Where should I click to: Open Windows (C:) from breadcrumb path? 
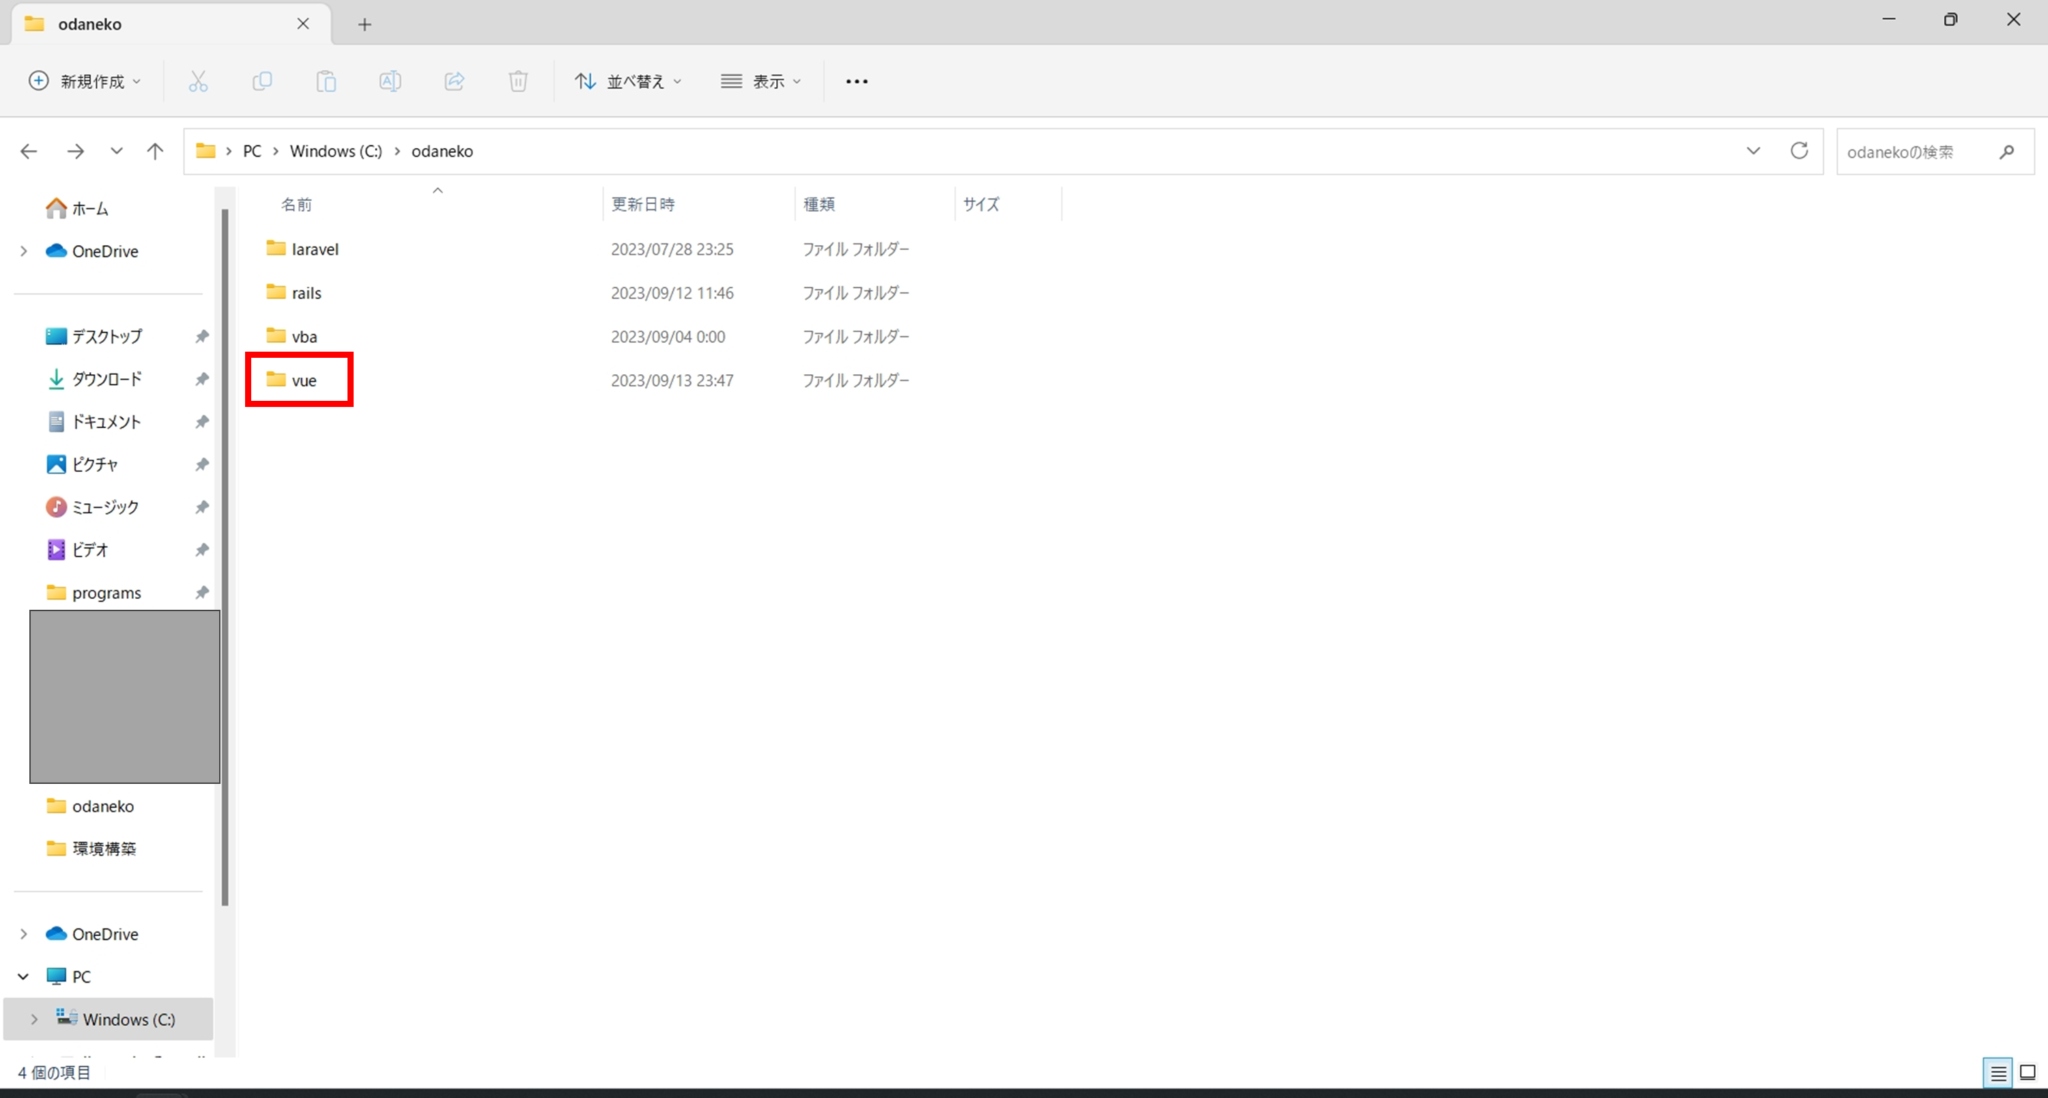[x=335, y=151]
